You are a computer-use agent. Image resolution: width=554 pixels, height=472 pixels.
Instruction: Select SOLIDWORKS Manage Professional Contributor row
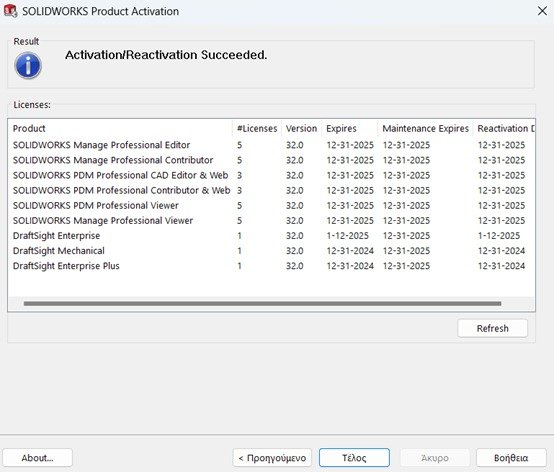[x=271, y=160]
